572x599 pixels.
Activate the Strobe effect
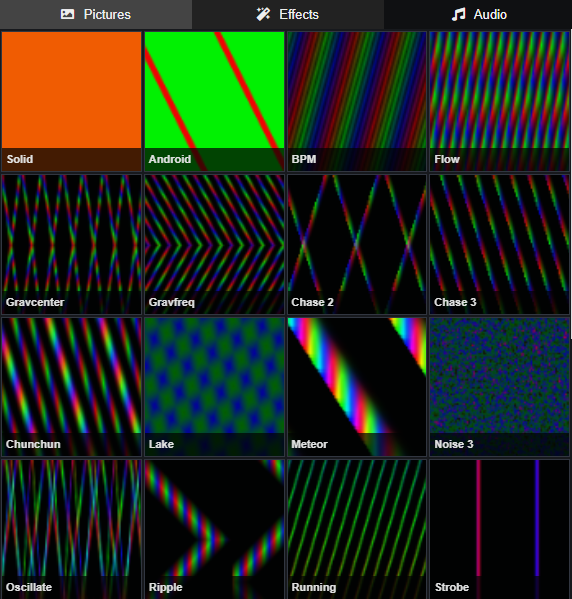pyautogui.click(x=499, y=529)
